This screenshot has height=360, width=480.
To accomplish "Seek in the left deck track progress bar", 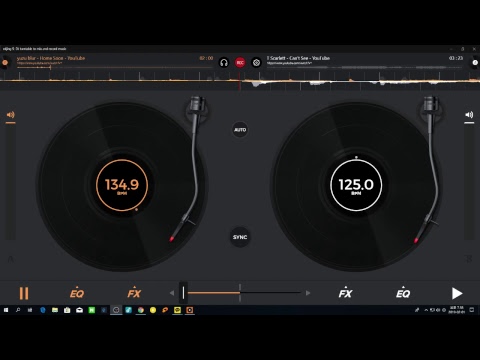I will coord(115,67).
